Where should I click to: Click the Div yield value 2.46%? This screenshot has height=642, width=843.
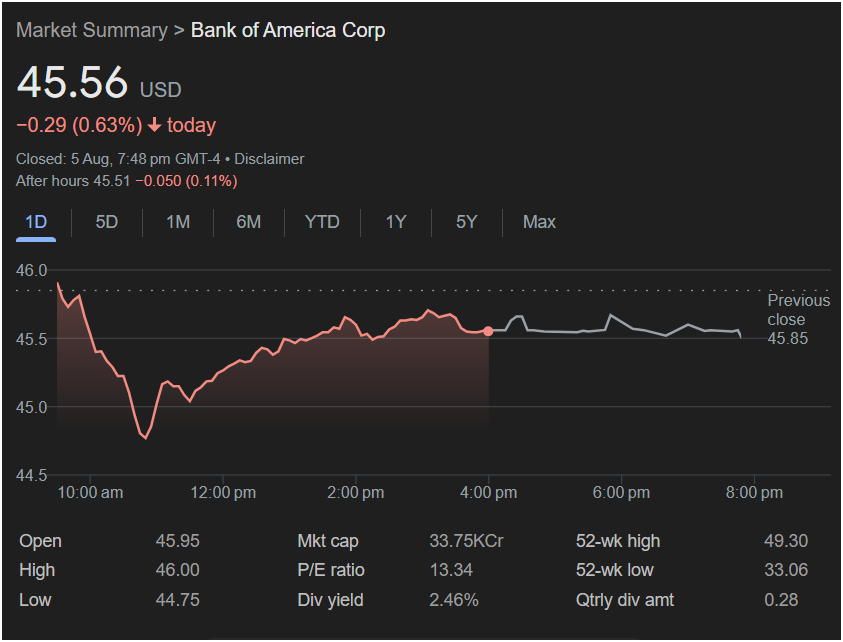454,600
